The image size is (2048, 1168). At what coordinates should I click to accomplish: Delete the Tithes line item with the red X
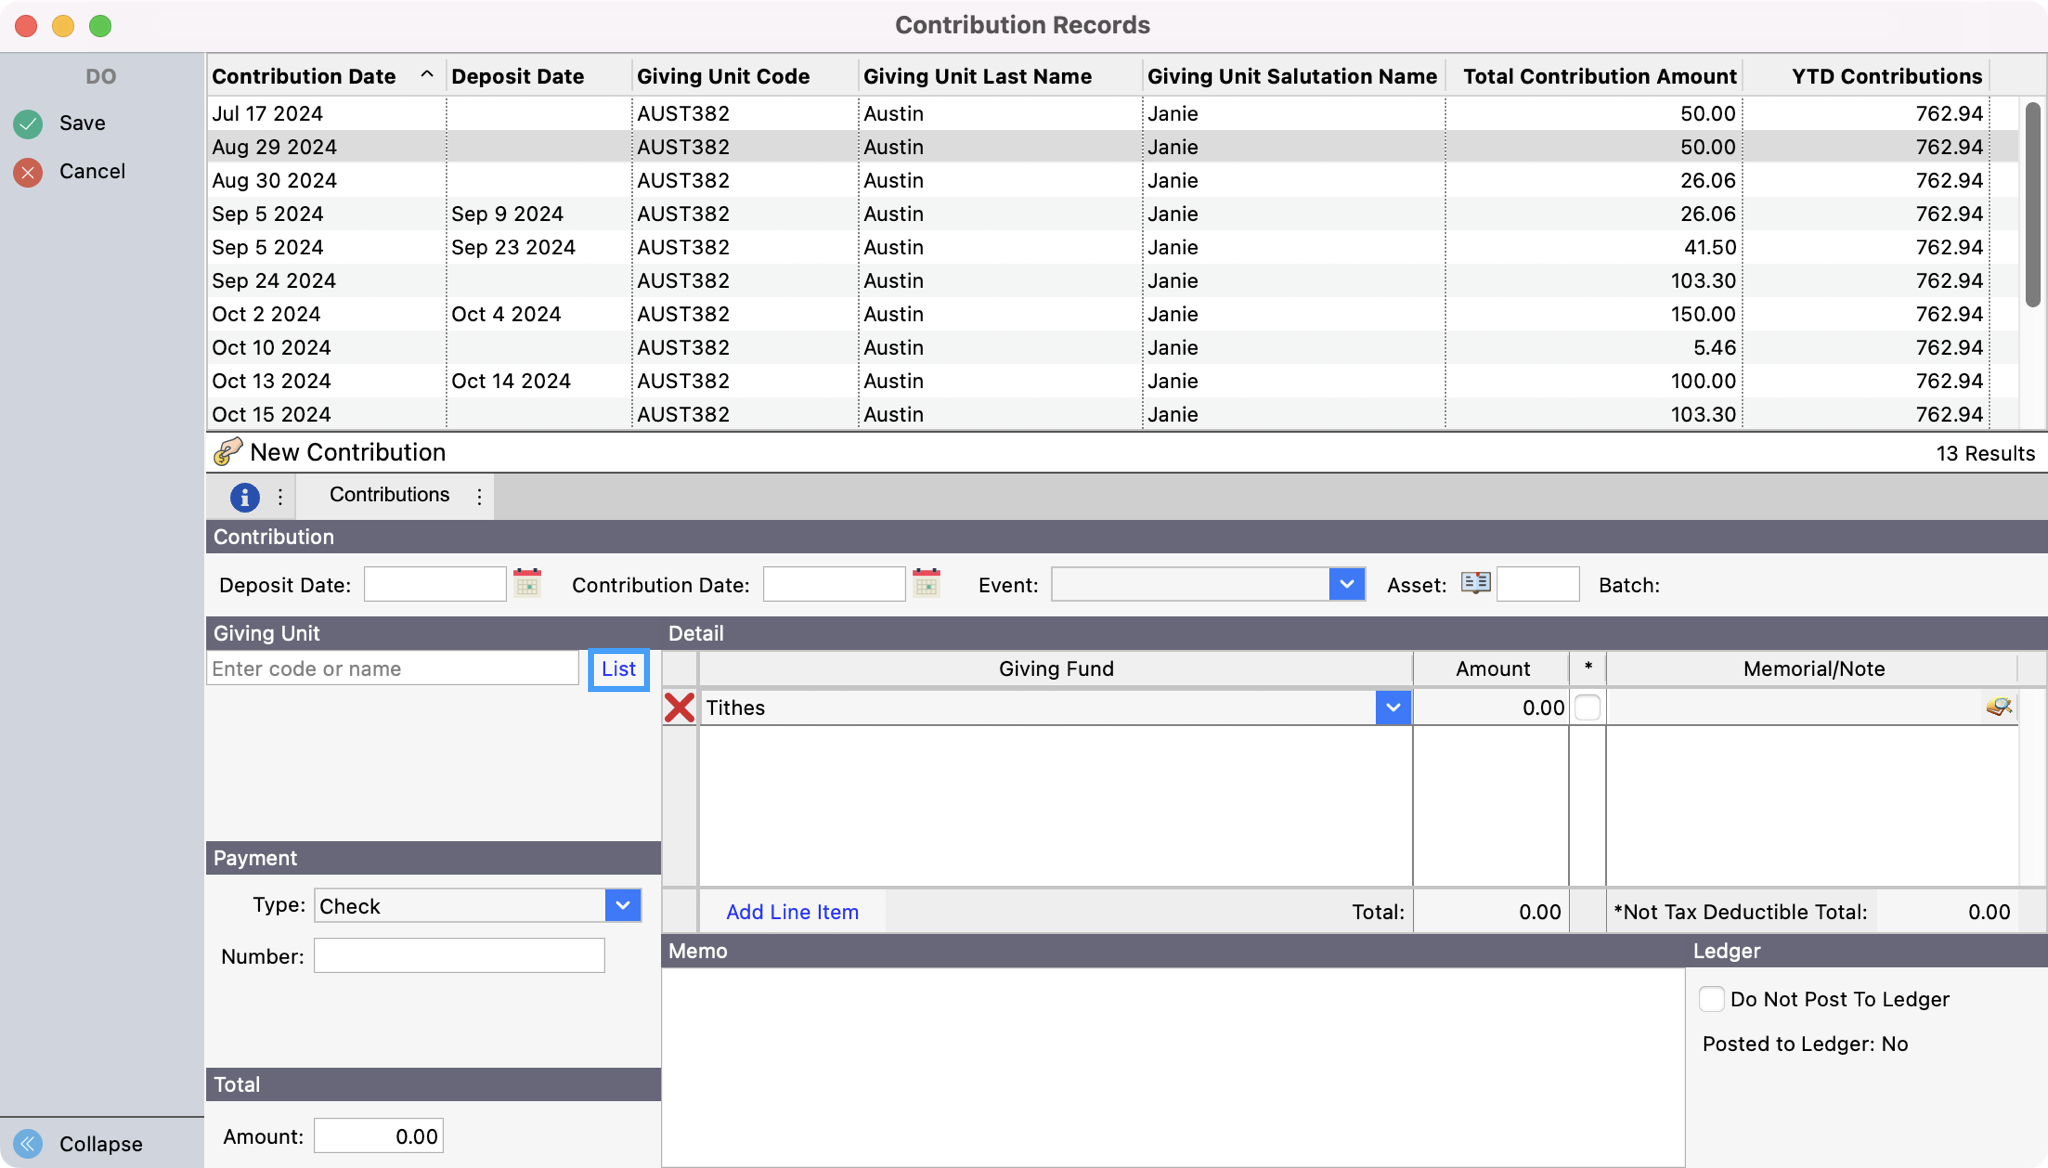679,708
